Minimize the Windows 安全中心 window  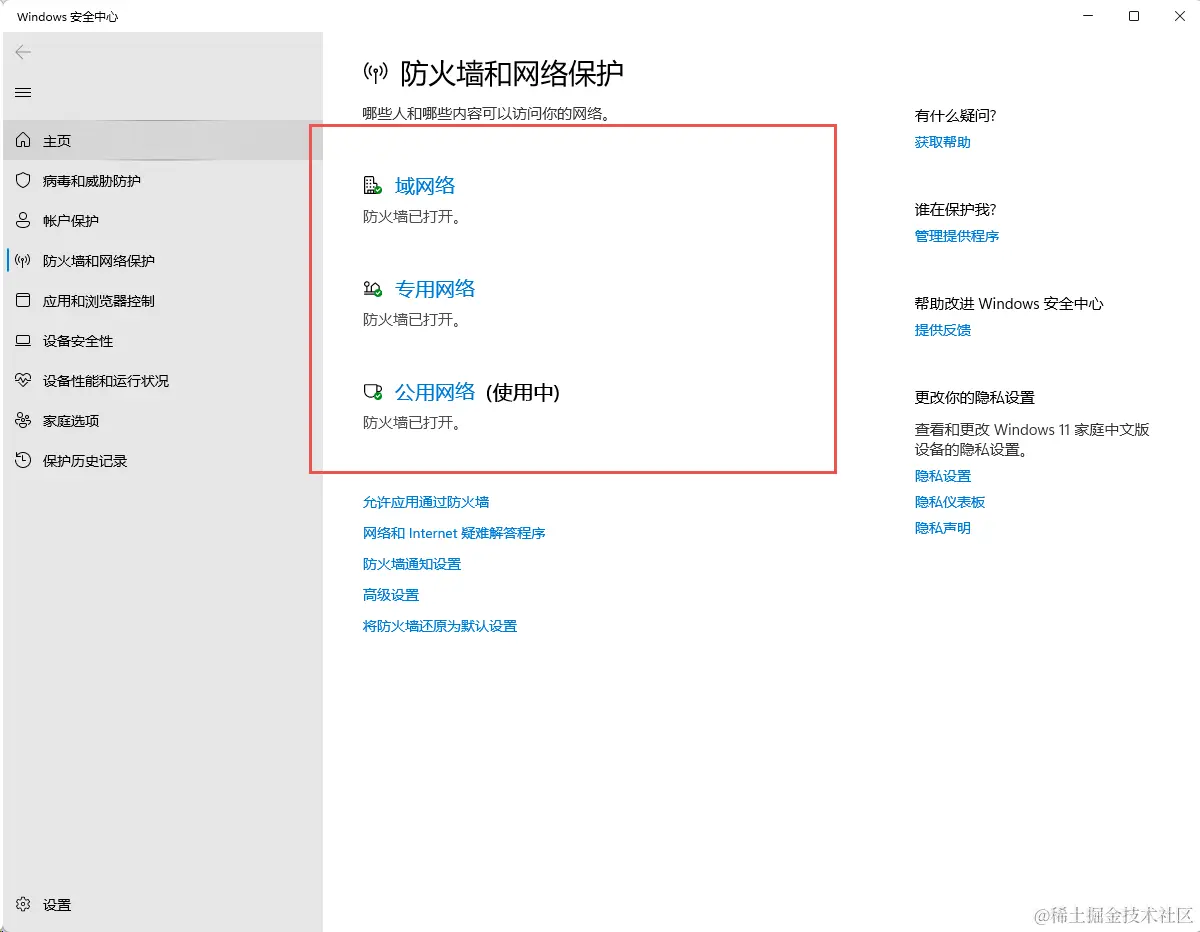[1088, 16]
